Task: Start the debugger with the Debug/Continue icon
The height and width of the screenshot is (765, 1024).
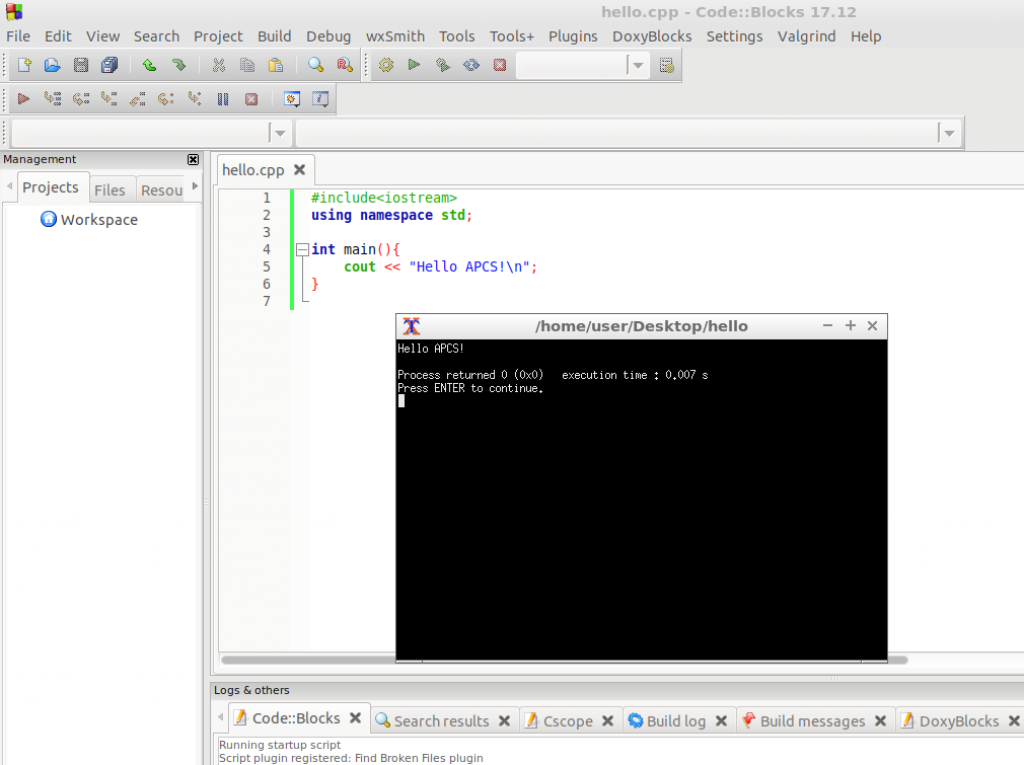Action: point(24,99)
